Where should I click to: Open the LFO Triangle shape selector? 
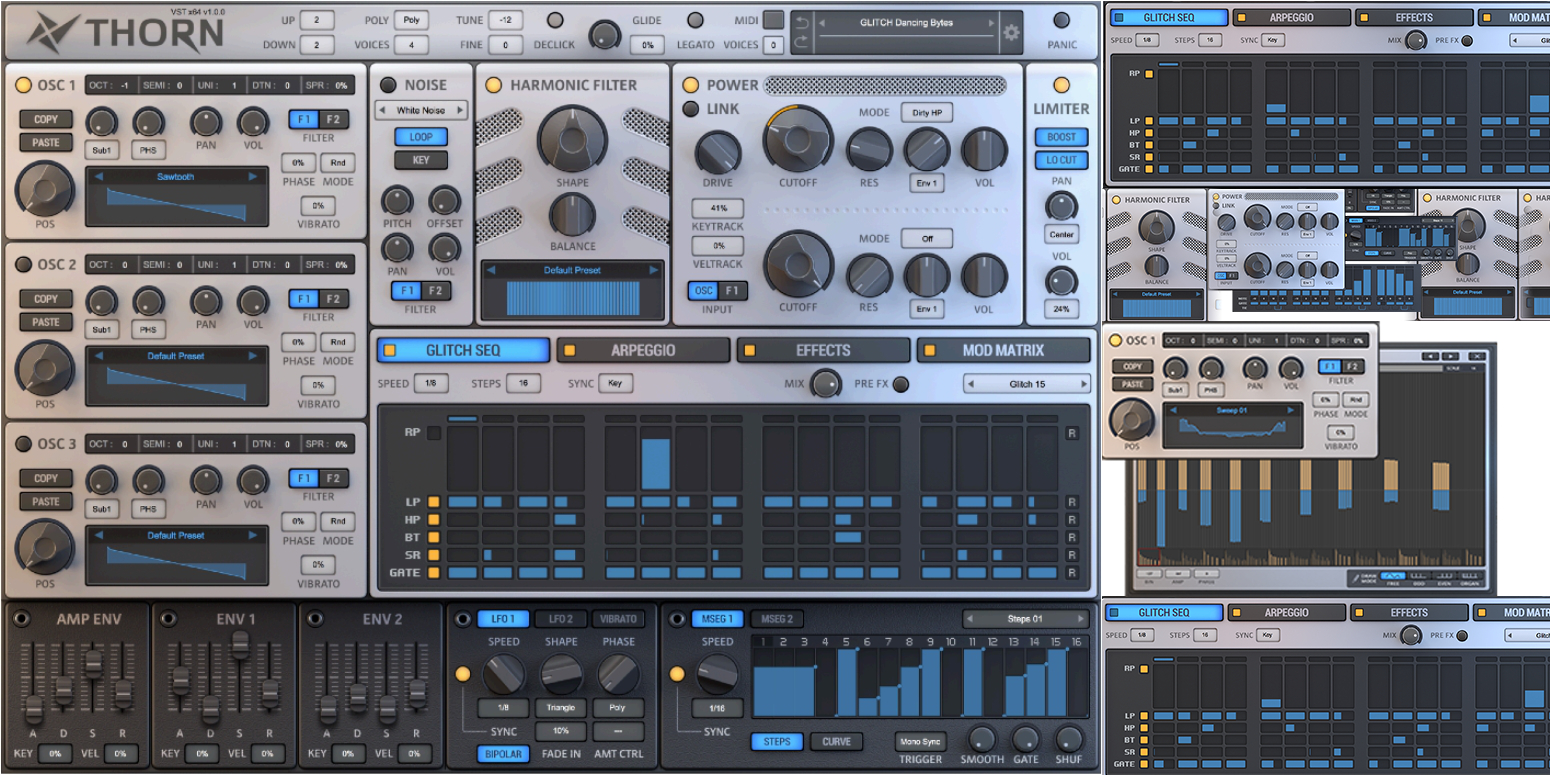point(561,708)
